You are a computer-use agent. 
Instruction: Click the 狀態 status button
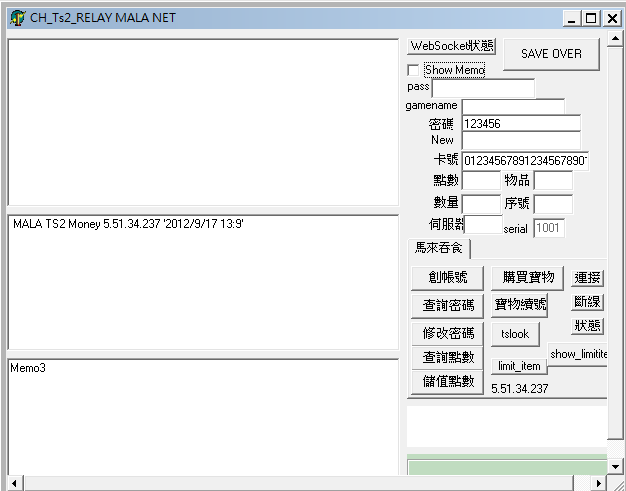tap(587, 326)
